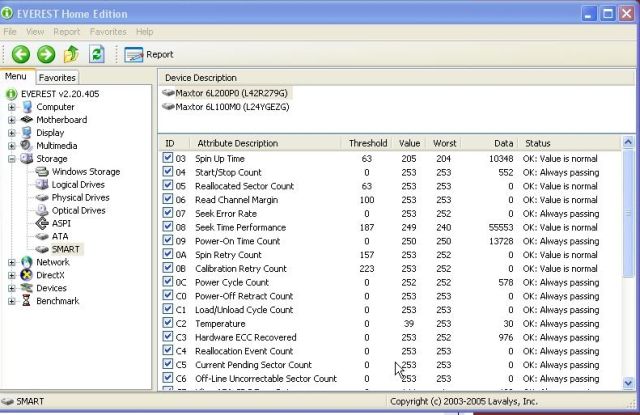Click the Device Description header
Image resolution: width=640 pixels, height=415 pixels.
(x=396, y=78)
